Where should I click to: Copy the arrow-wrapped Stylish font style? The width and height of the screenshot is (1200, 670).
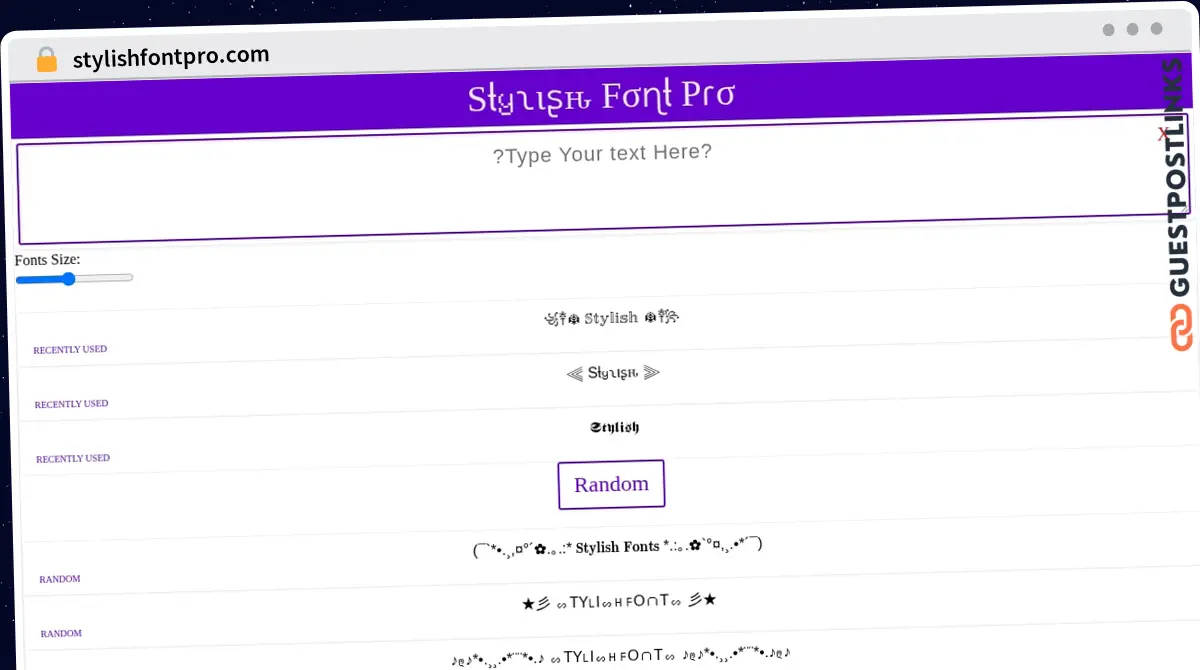coord(613,372)
